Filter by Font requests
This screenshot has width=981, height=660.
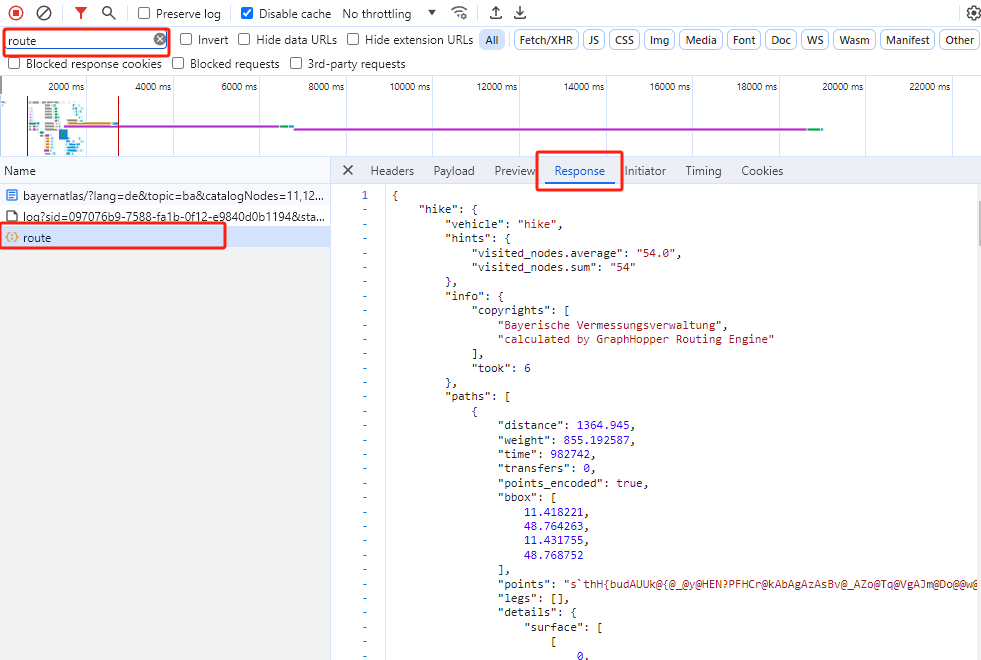(743, 40)
